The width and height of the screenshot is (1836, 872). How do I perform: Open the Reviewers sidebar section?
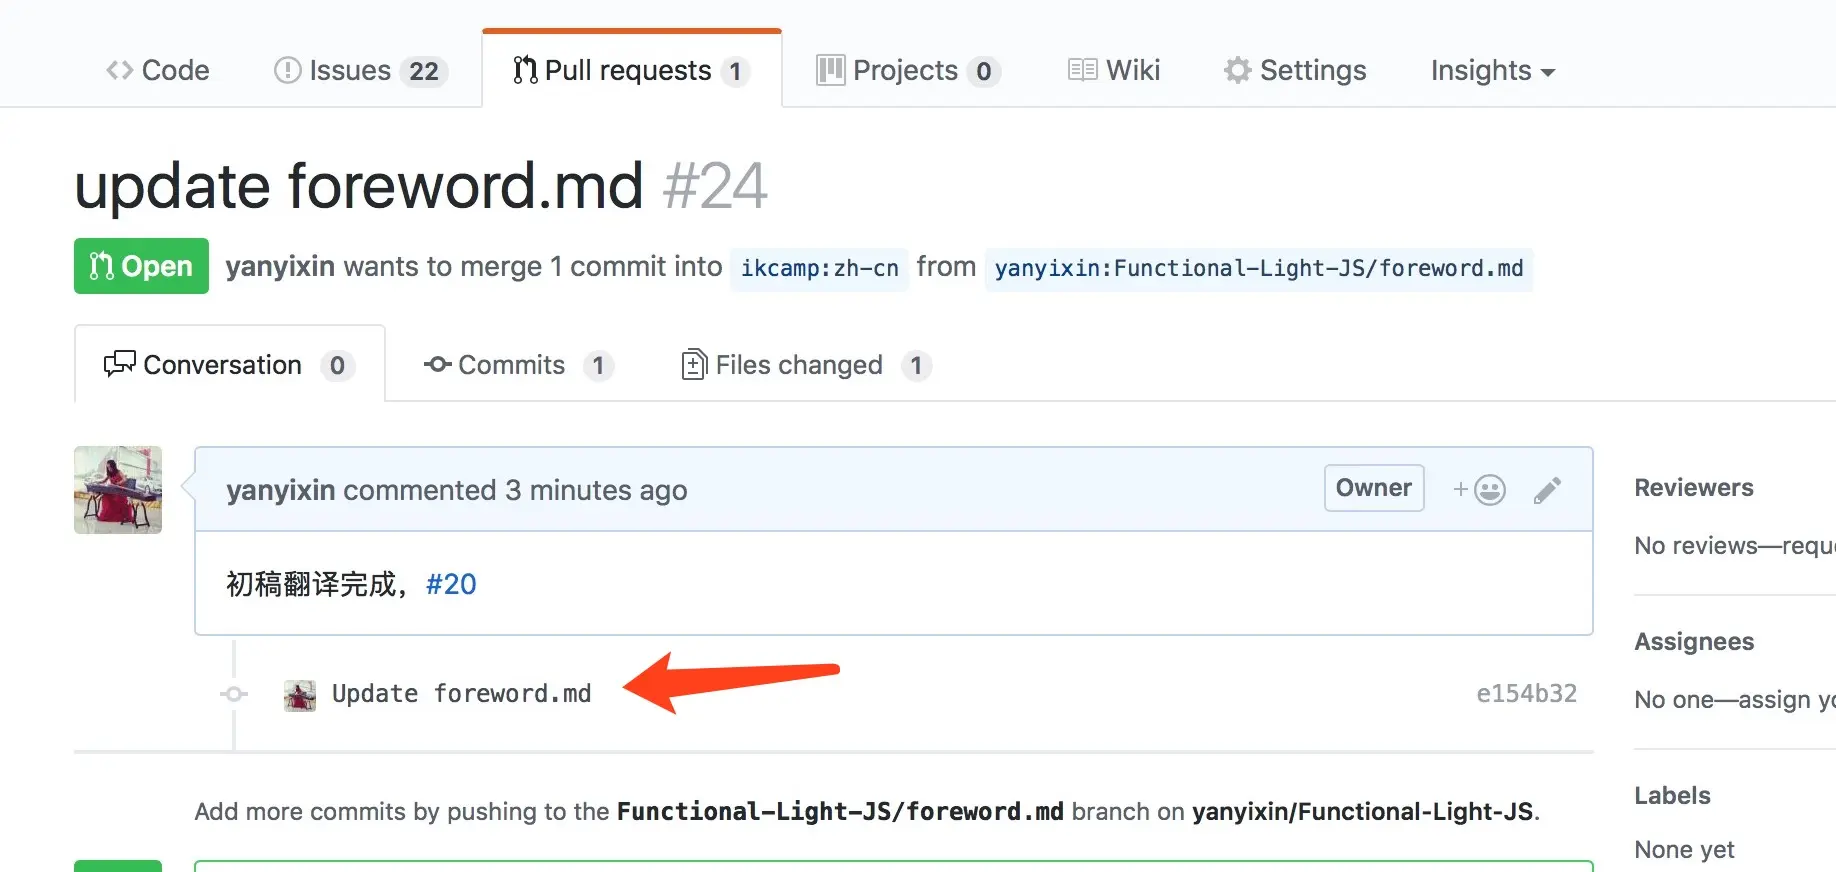tap(1694, 487)
